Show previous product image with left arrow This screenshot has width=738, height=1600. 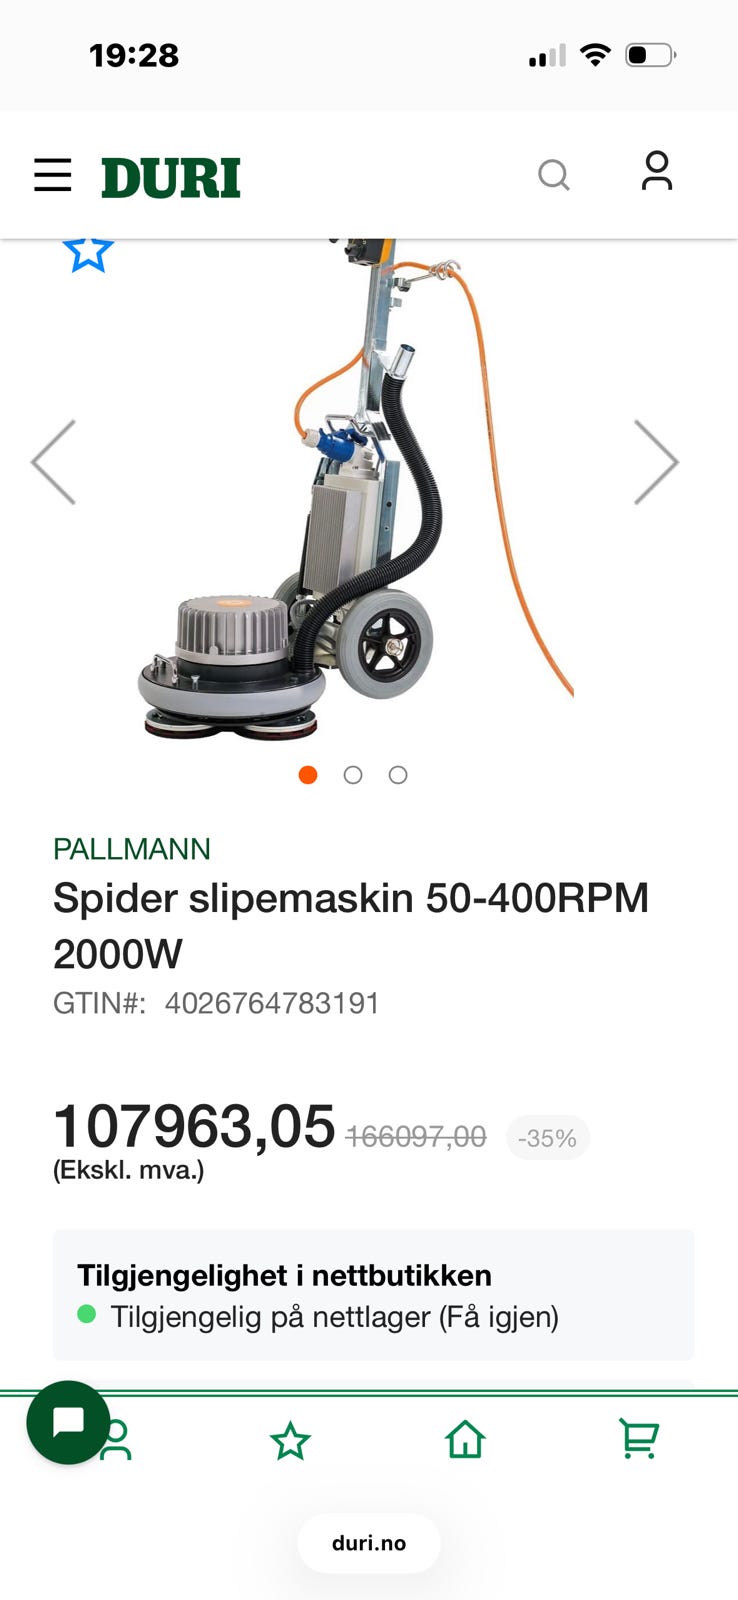coord(54,462)
